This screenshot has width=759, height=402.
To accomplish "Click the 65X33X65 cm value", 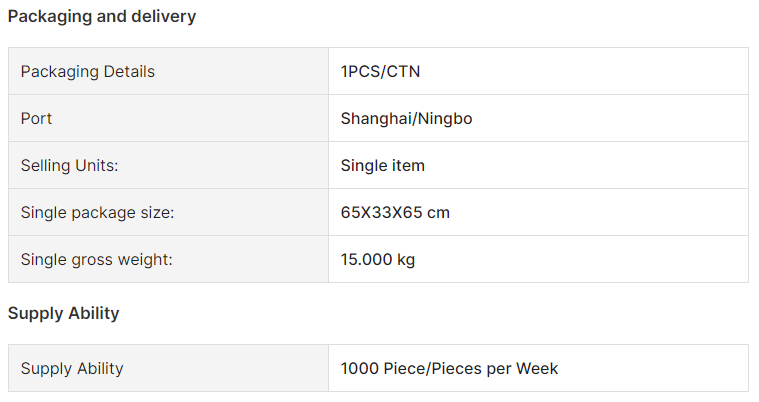I will 395,213.
